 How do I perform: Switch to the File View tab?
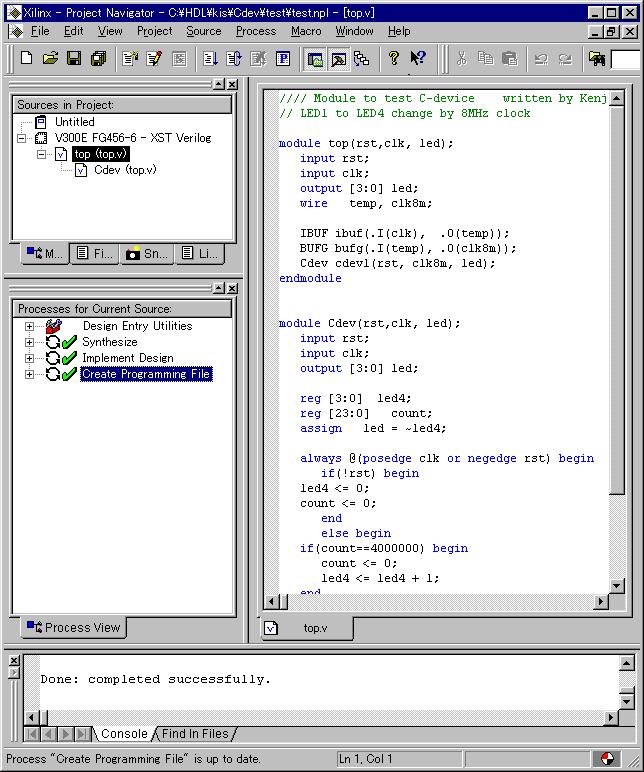coord(95,254)
